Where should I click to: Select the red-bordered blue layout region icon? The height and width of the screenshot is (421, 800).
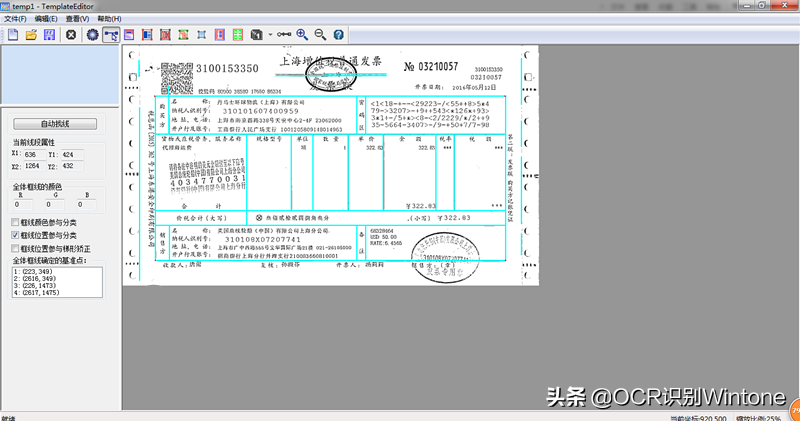[147, 35]
